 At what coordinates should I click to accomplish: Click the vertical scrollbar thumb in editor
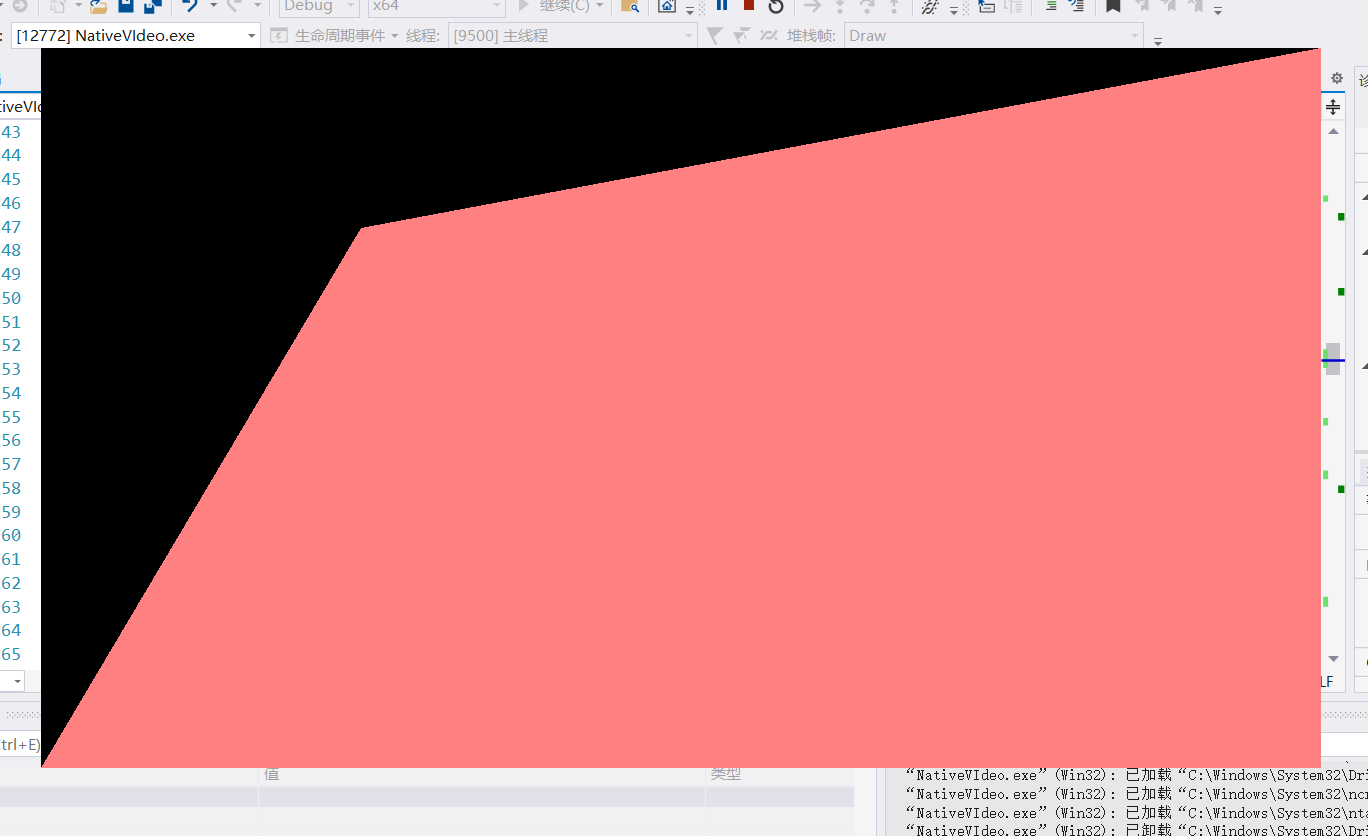1333,359
